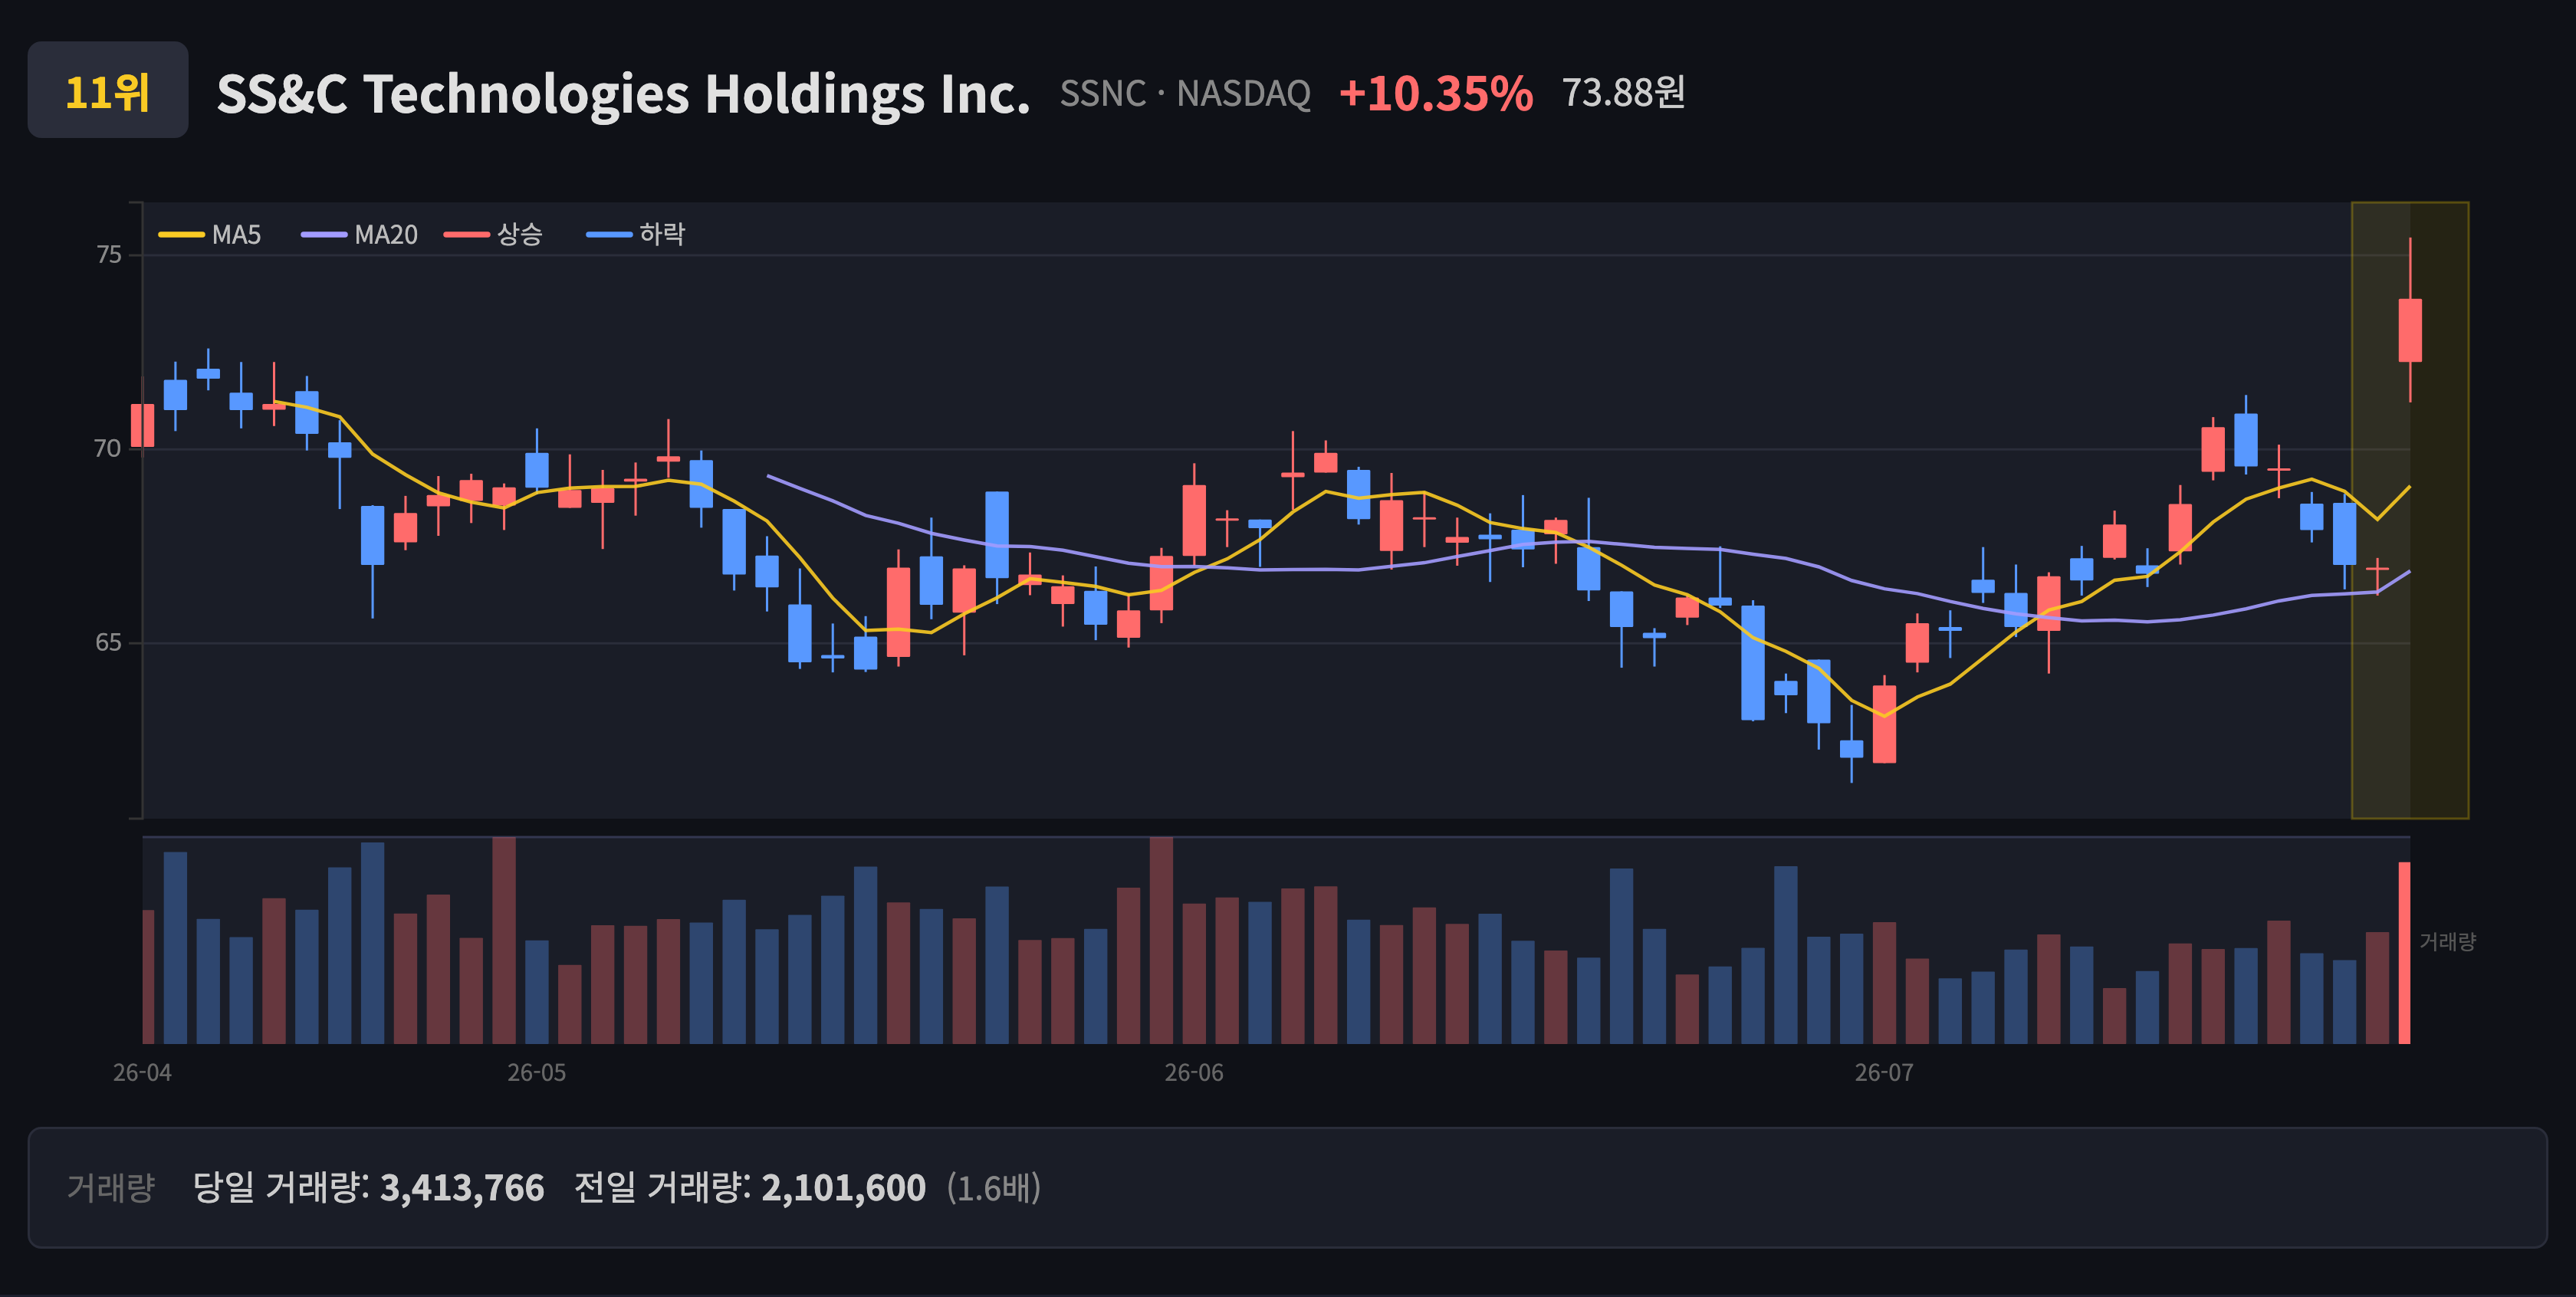
Task: Click the 거래량 label beside volume bars
Action: coord(2447,941)
